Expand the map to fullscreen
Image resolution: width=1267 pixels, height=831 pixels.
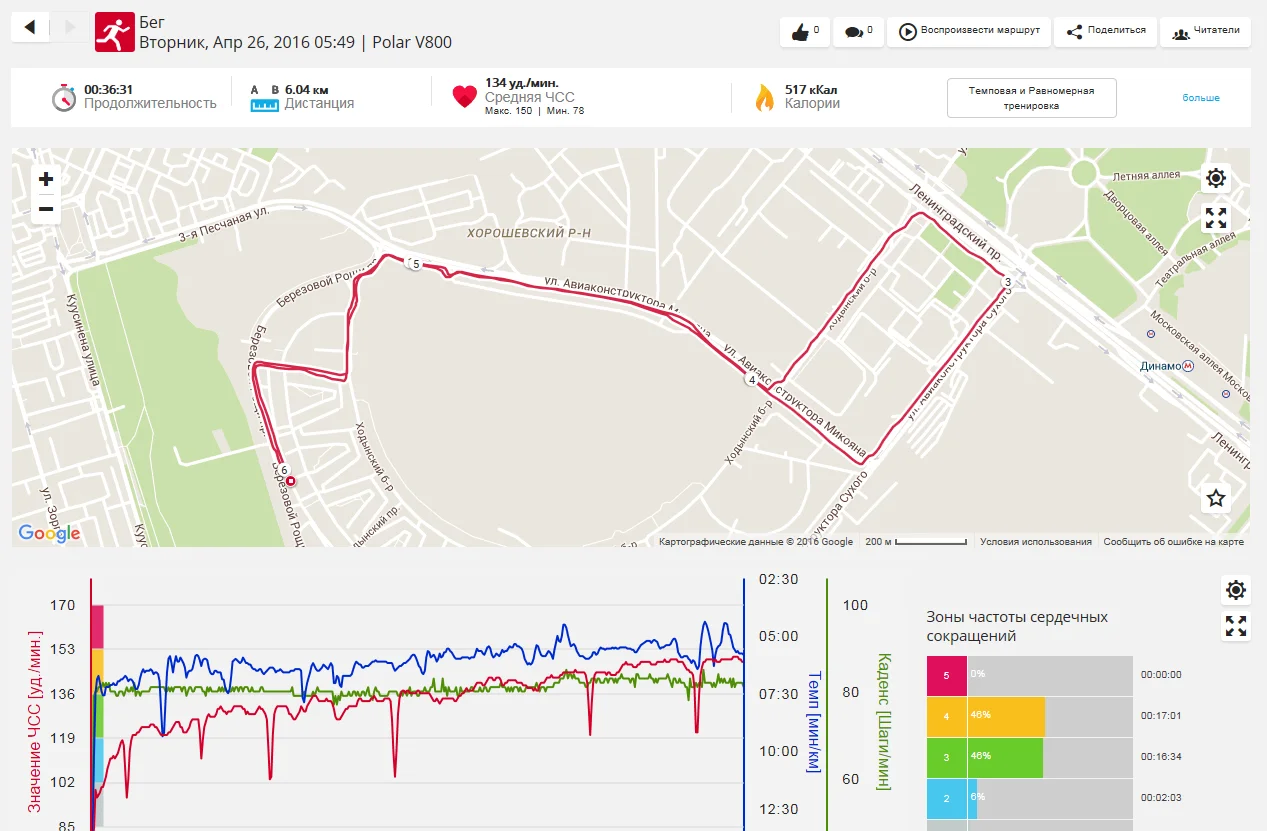click(x=1216, y=218)
